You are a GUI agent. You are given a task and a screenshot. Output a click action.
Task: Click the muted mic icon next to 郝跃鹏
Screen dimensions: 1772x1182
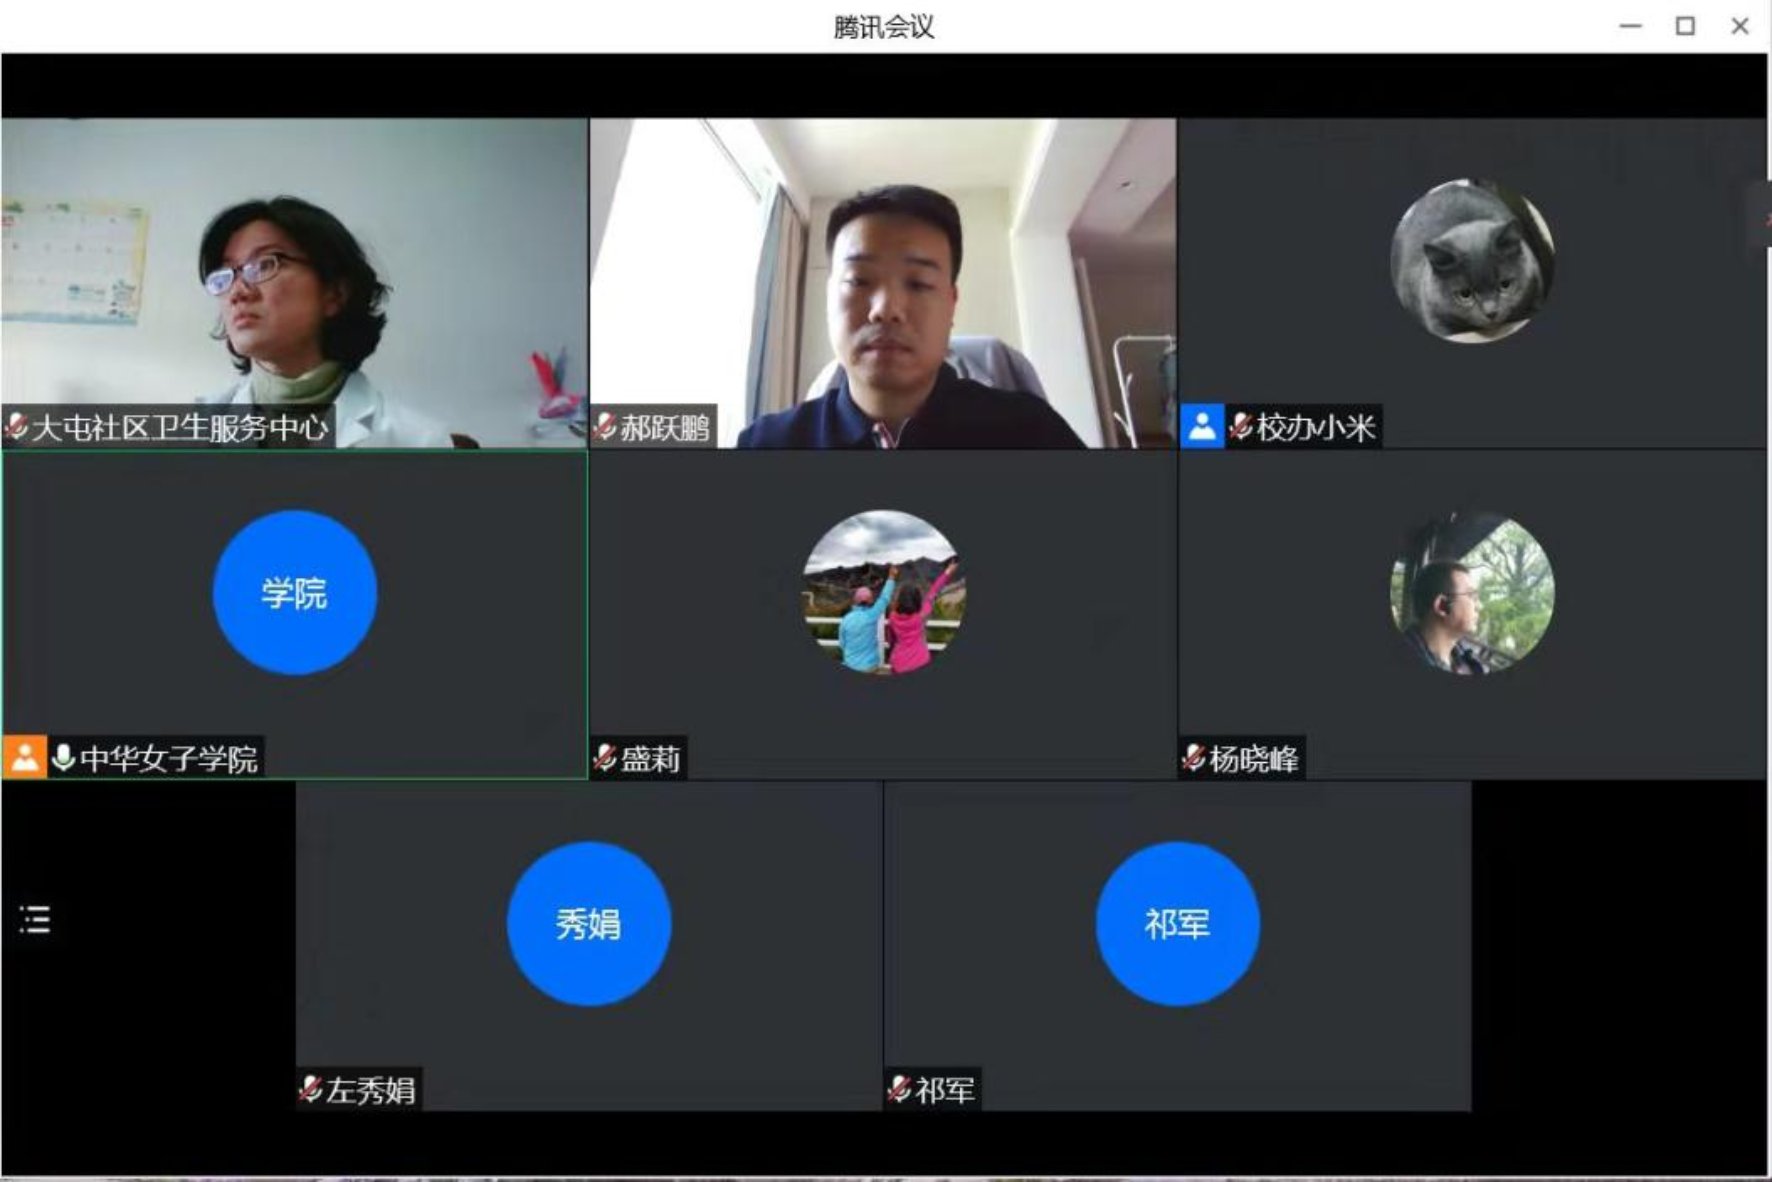click(x=604, y=427)
